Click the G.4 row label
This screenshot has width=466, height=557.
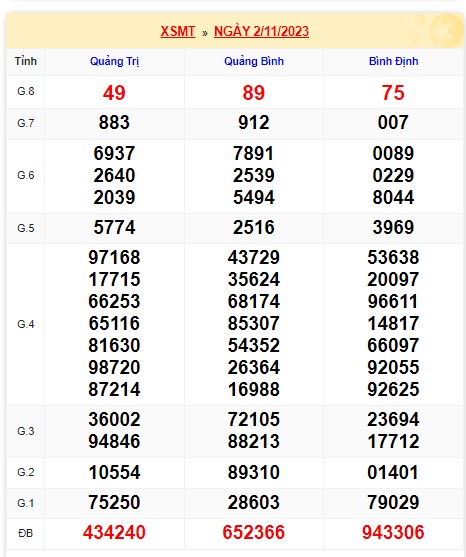[26, 324]
